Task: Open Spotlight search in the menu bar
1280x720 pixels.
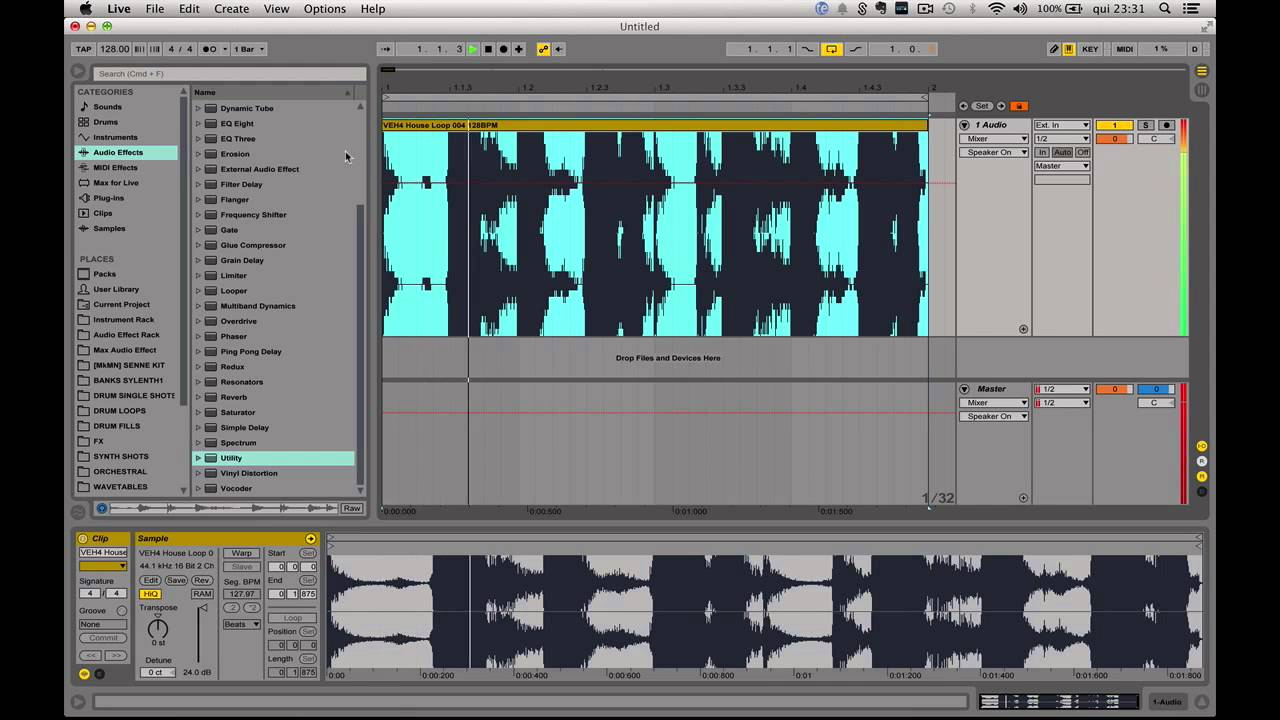Action: [x=1165, y=9]
